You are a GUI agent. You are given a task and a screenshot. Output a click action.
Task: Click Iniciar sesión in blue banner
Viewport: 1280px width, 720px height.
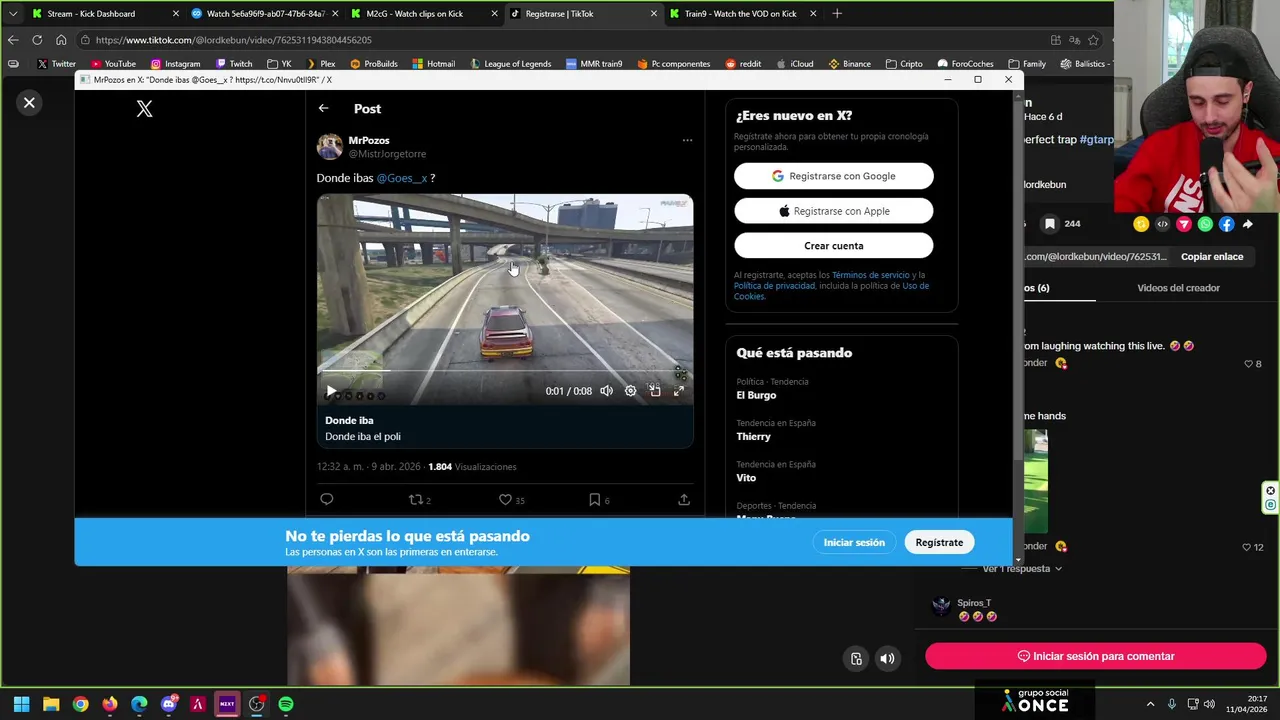coord(854,542)
